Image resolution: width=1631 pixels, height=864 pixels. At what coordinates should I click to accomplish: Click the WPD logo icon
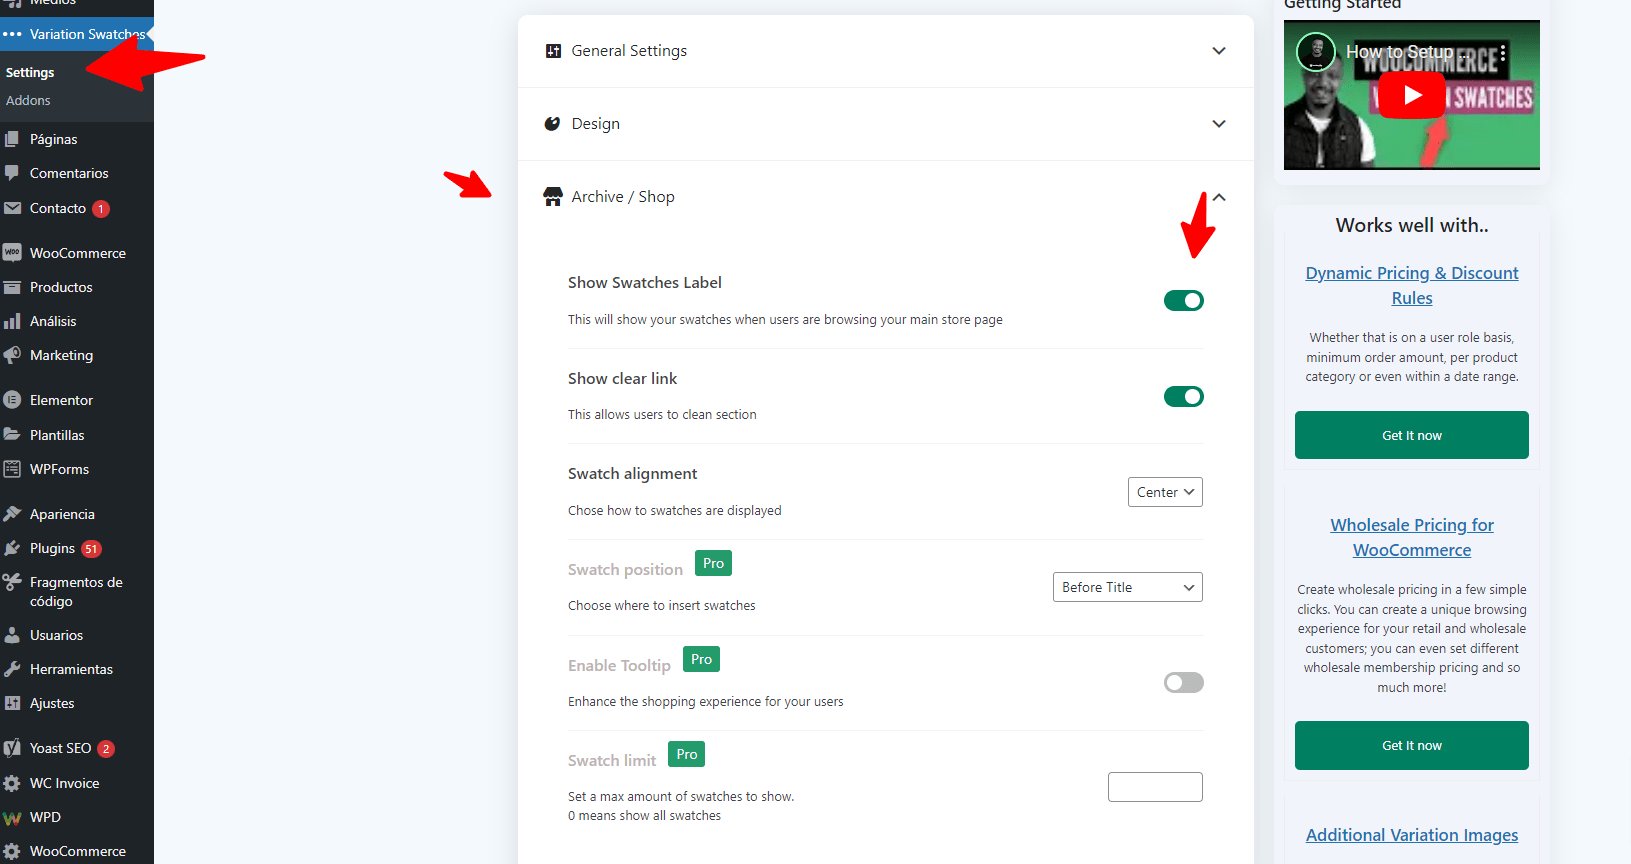pyautogui.click(x=12, y=817)
